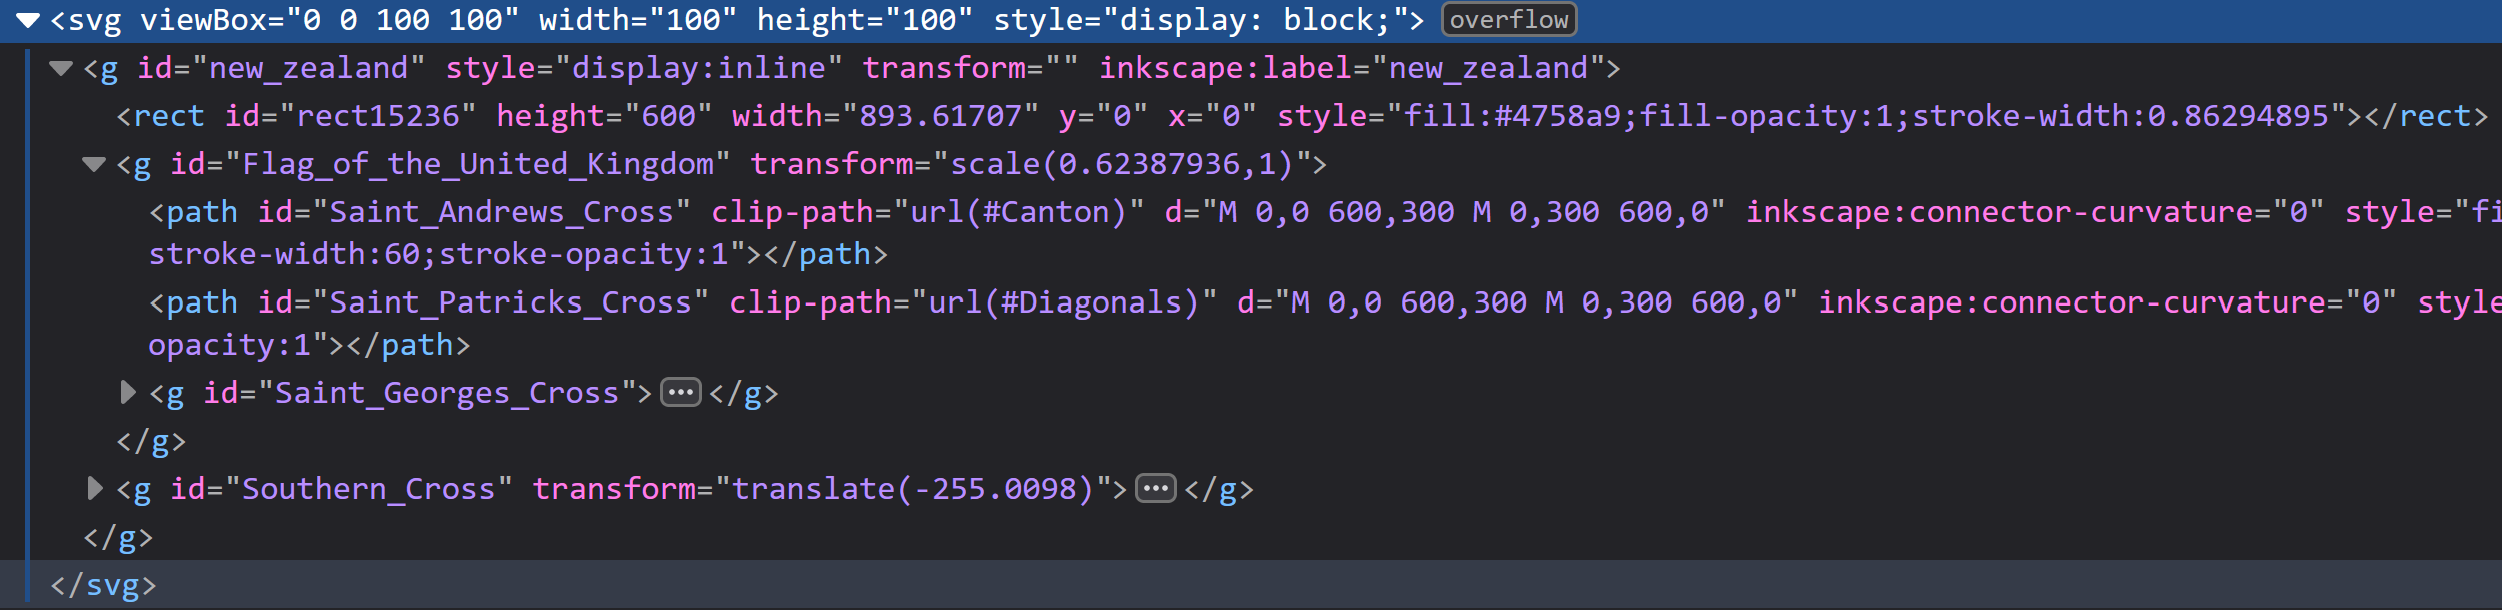
Task: Click the d attribute value of Saint_Andrews_Cross
Action: (x=1464, y=212)
